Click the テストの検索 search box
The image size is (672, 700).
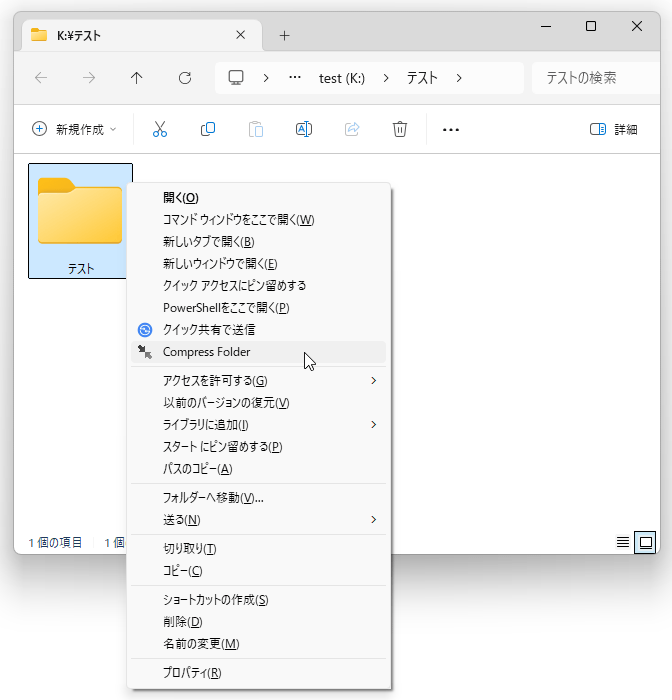pos(596,78)
